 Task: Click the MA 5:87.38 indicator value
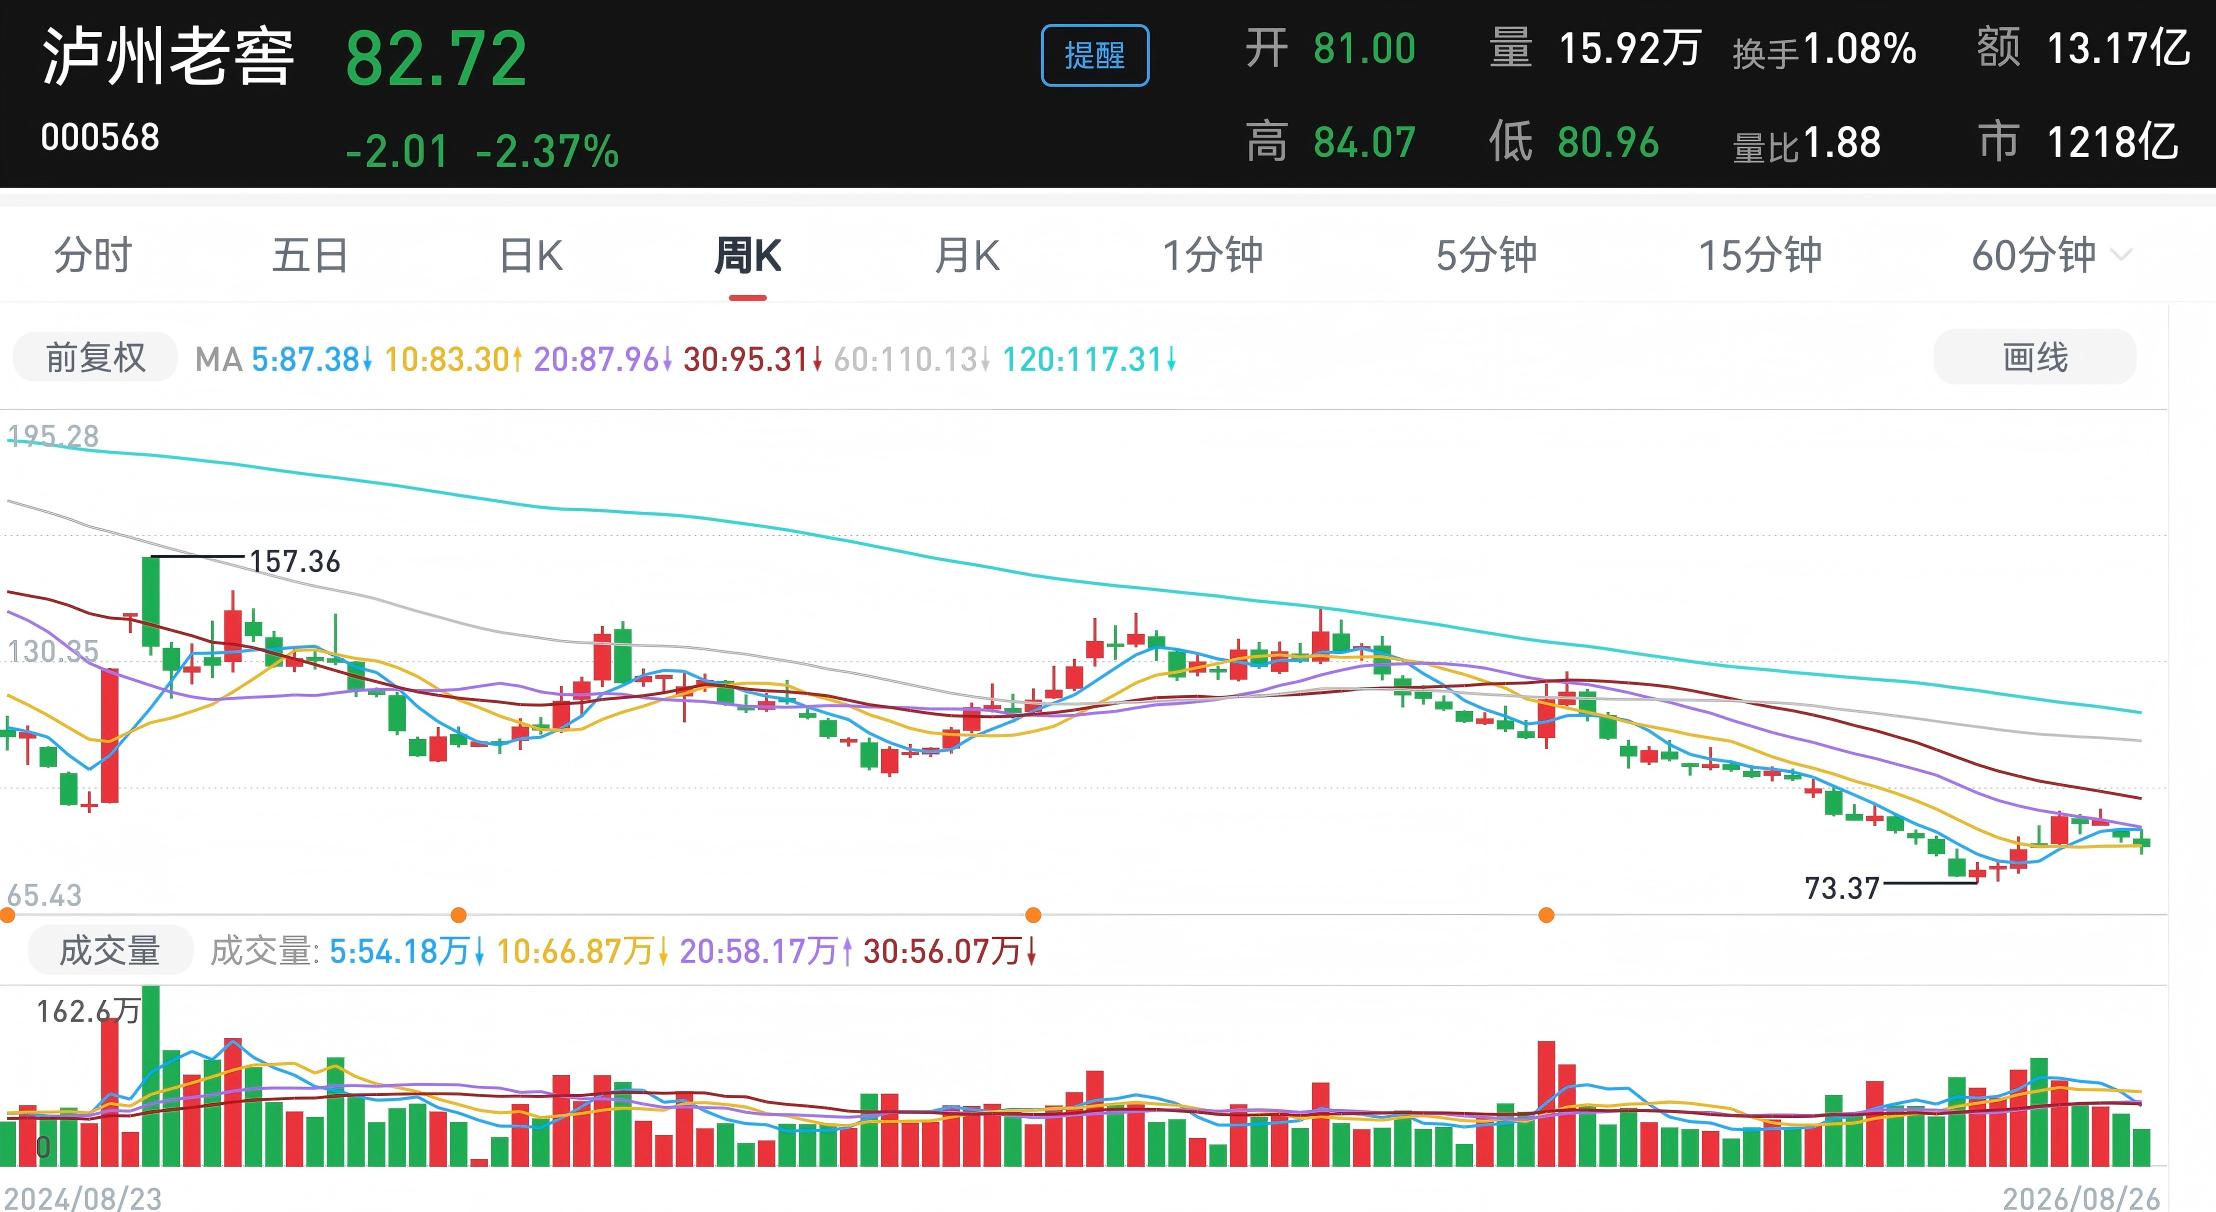[312, 359]
